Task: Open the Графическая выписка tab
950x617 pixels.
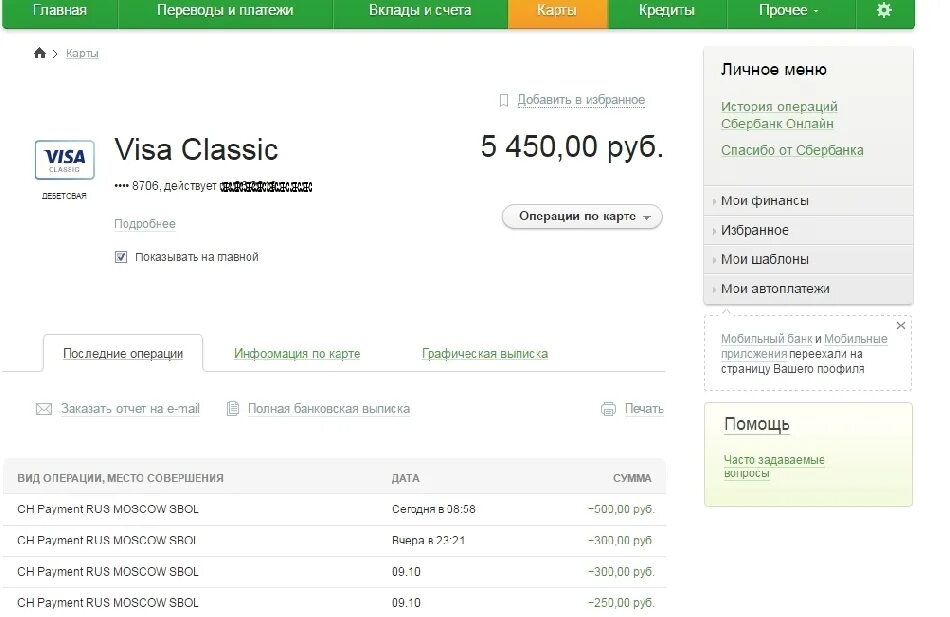Action: click(x=484, y=353)
